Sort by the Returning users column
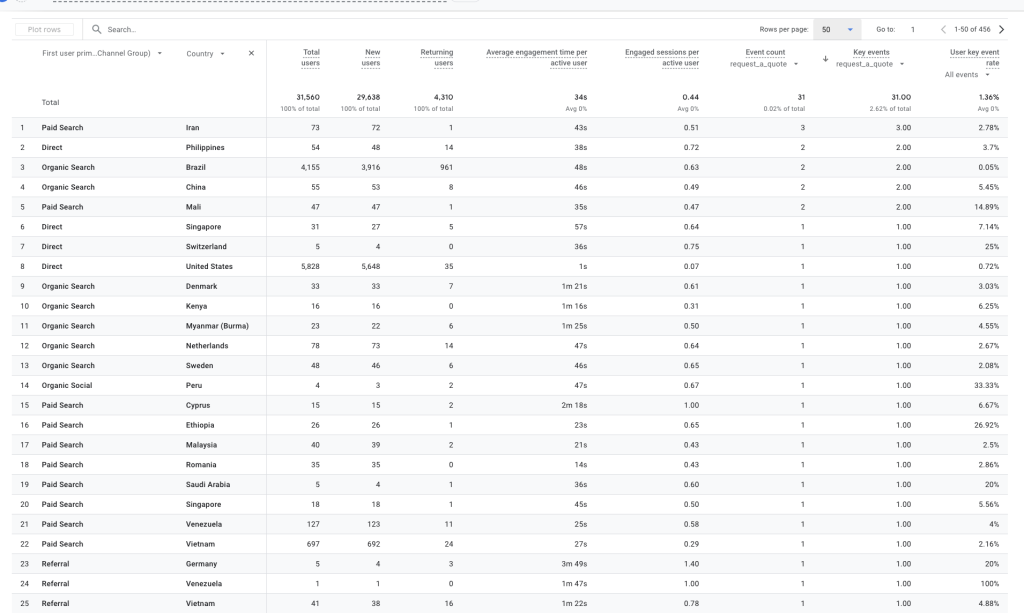This screenshot has height=613, width=1024. (x=436, y=58)
